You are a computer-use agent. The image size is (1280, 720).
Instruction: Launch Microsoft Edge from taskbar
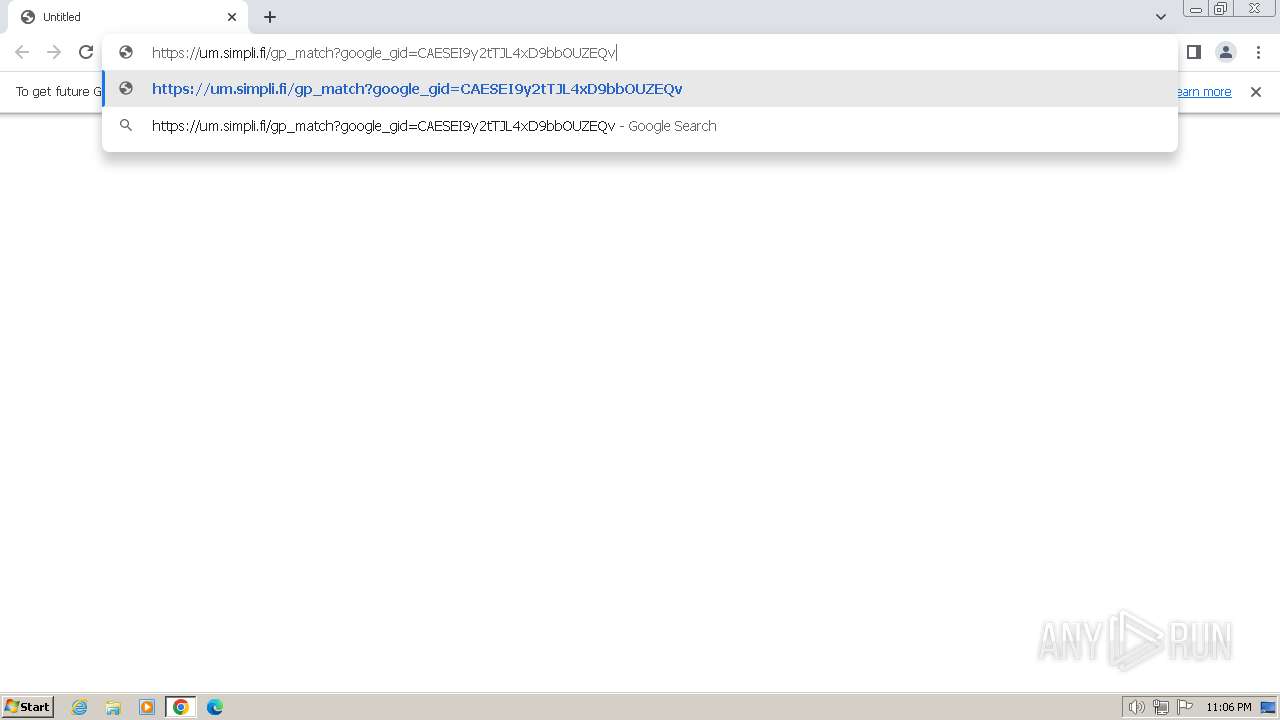(x=214, y=707)
